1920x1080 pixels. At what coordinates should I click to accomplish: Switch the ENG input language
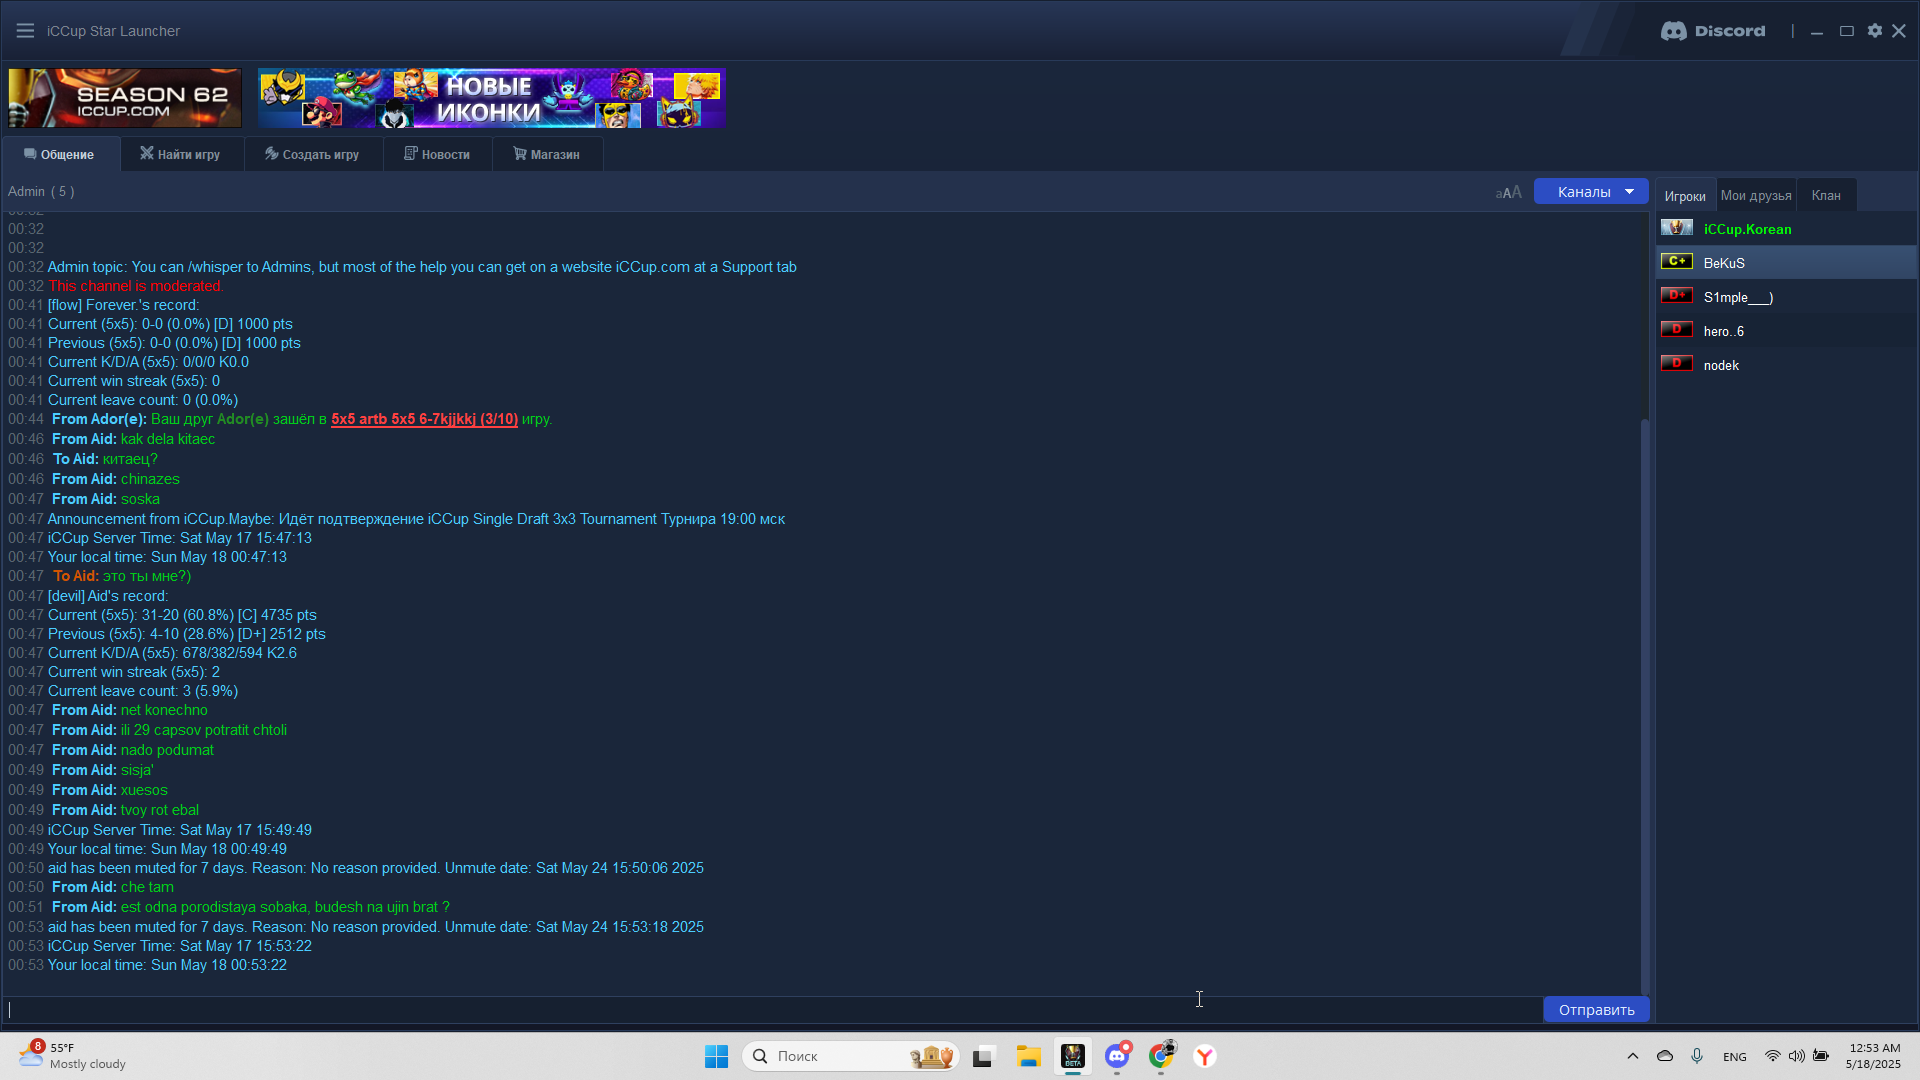click(1735, 1057)
